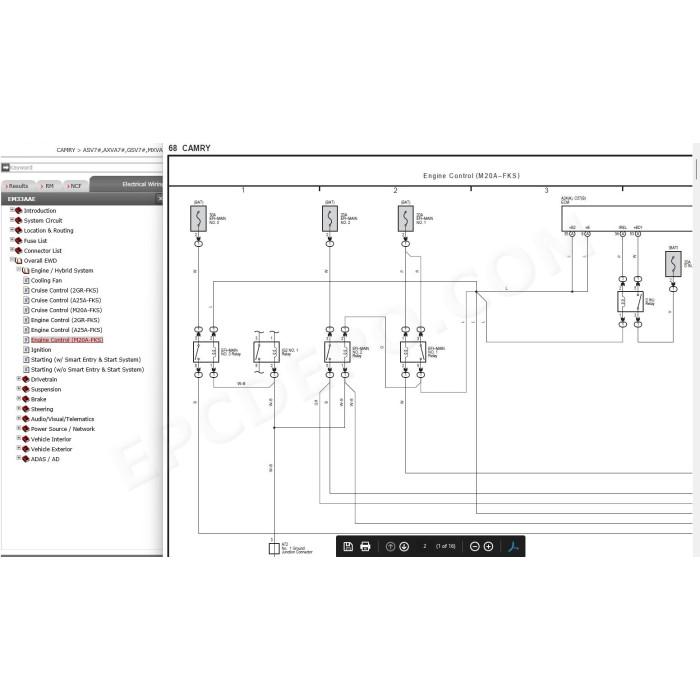Open Cruise Control (2GR-FKS) diagram
700x700 pixels.
(x=65, y=290)
